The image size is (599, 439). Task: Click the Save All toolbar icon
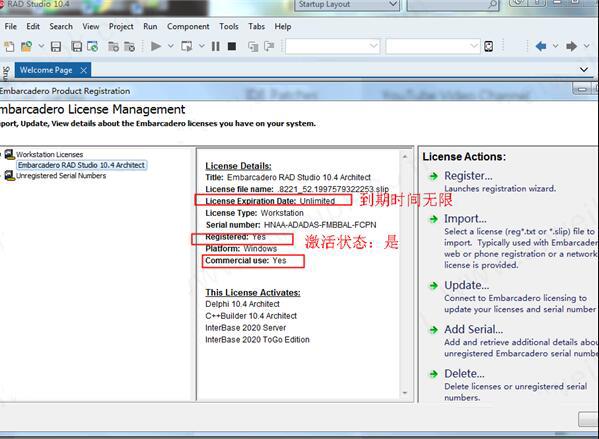[77, 47]
